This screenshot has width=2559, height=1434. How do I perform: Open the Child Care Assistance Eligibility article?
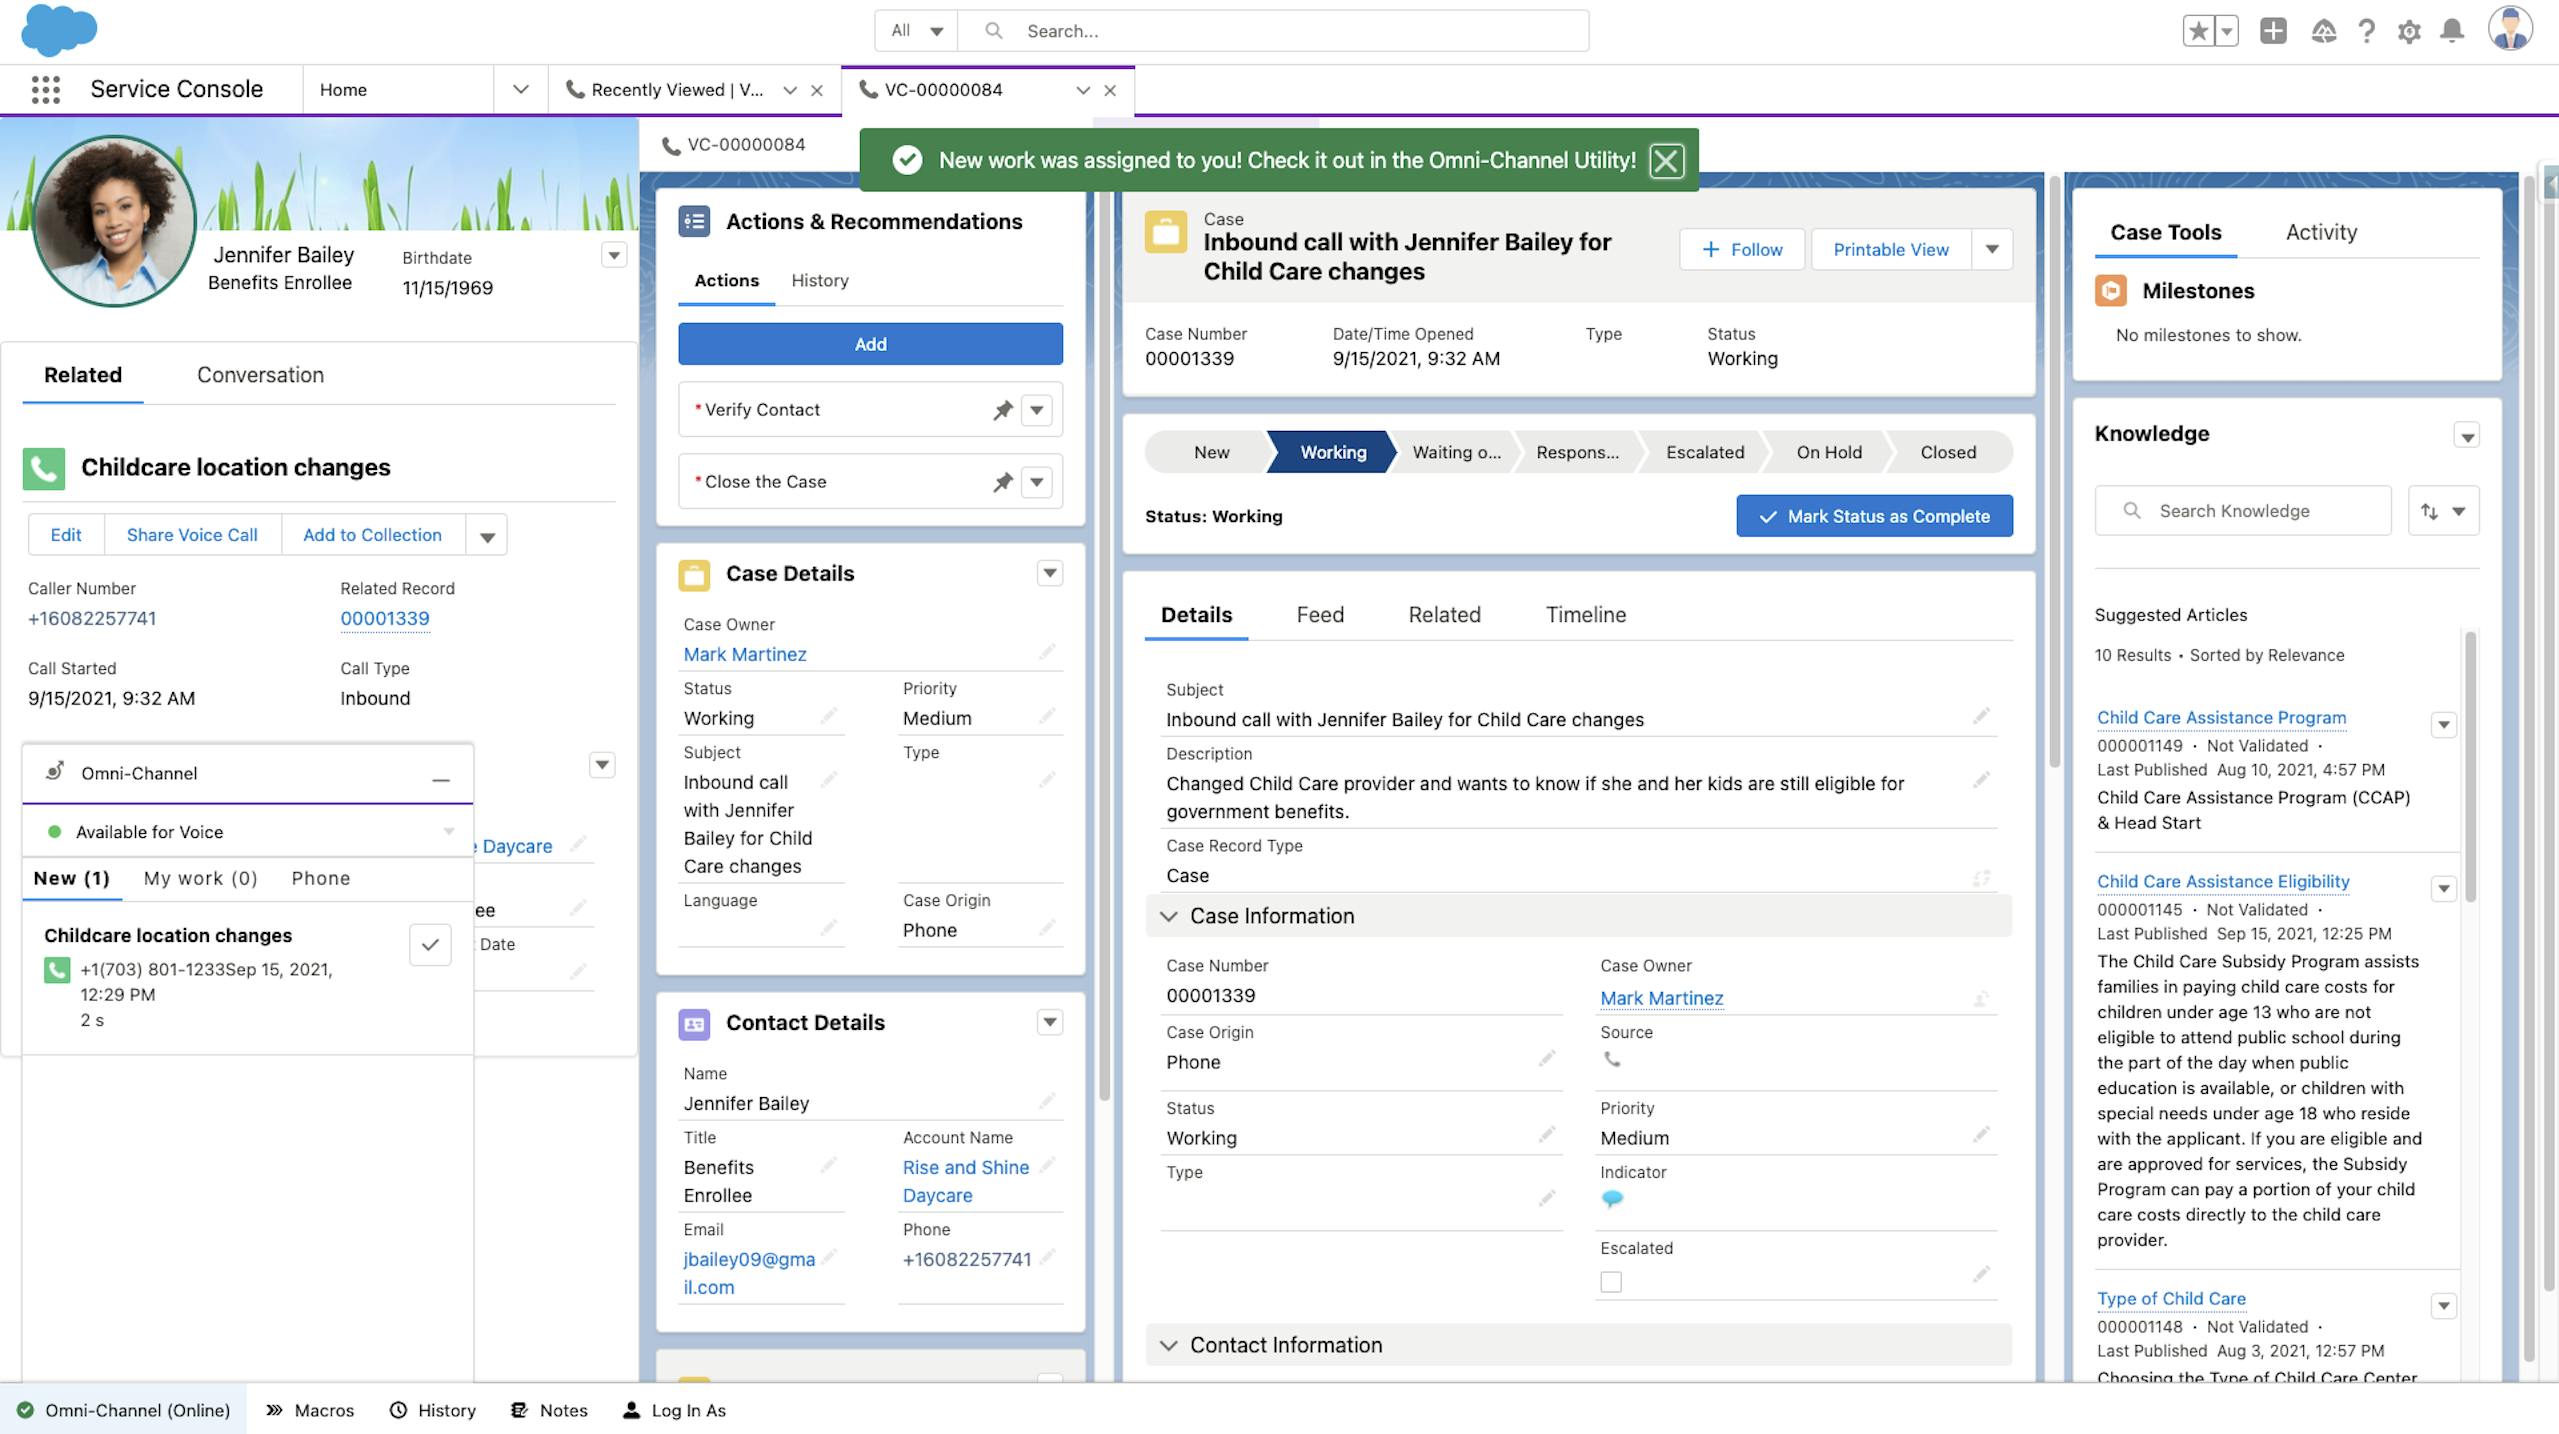click(2222, 881)
